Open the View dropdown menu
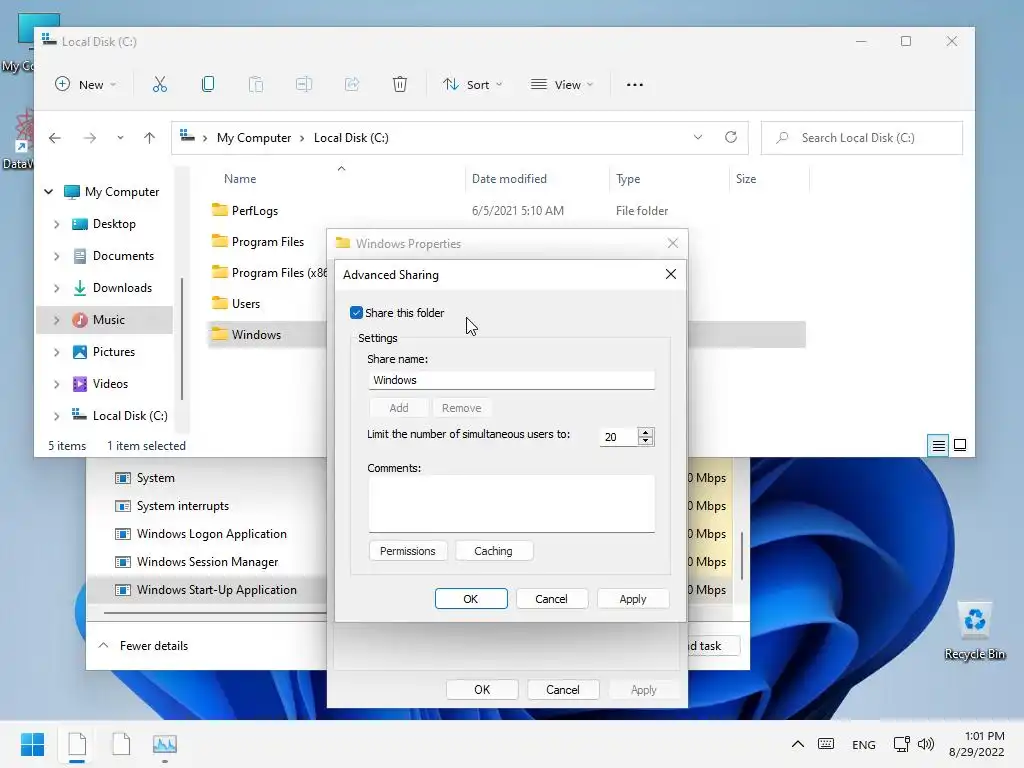The image size is (1024, 768). coord(562,84)
